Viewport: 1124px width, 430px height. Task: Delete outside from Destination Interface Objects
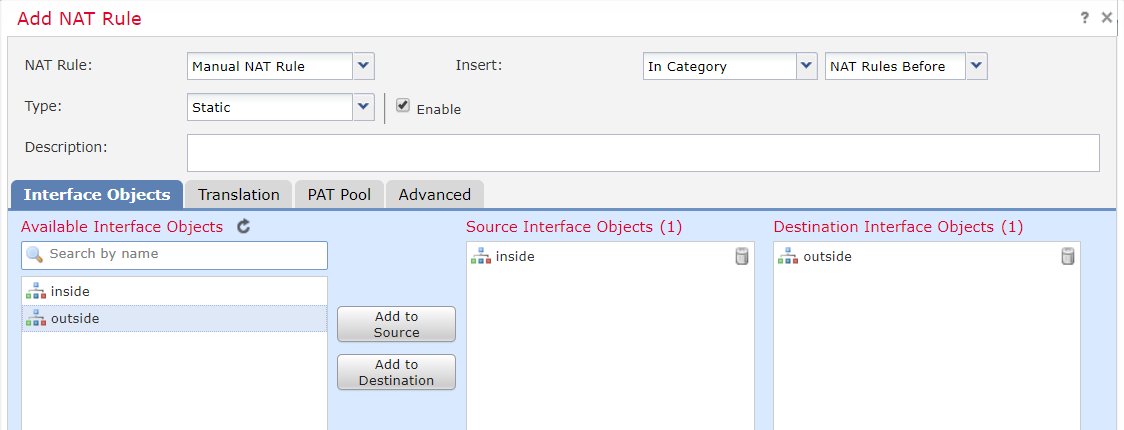pyautogui.click(x=1067, y=257)
